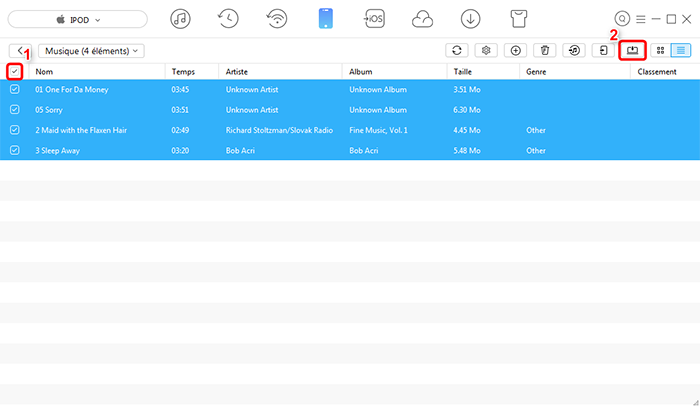Toggle the select-all checkbox

(15, 71)
